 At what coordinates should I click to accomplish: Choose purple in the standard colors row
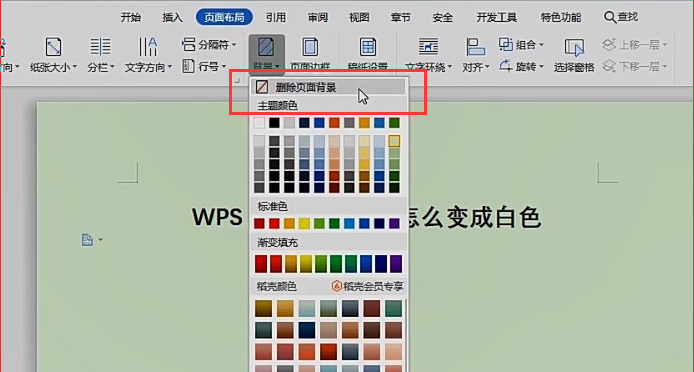394,223
